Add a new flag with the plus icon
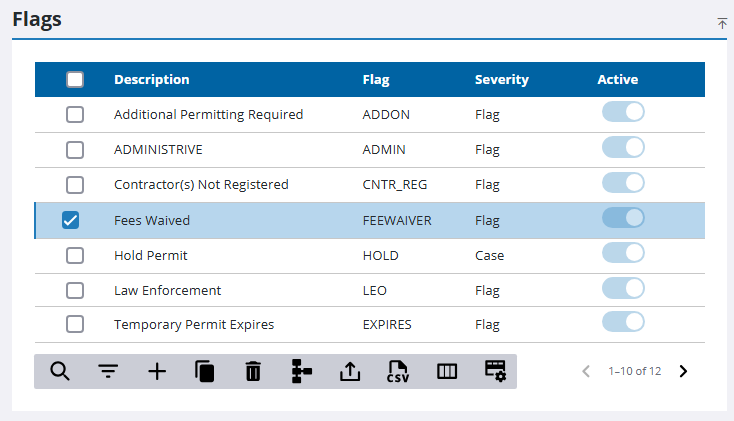Screen dimensions: 734x421 point(157,371)
